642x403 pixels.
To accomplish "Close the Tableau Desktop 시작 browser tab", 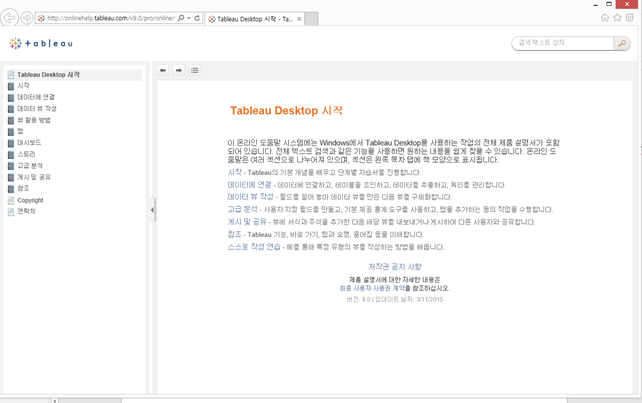I will 299,19.
